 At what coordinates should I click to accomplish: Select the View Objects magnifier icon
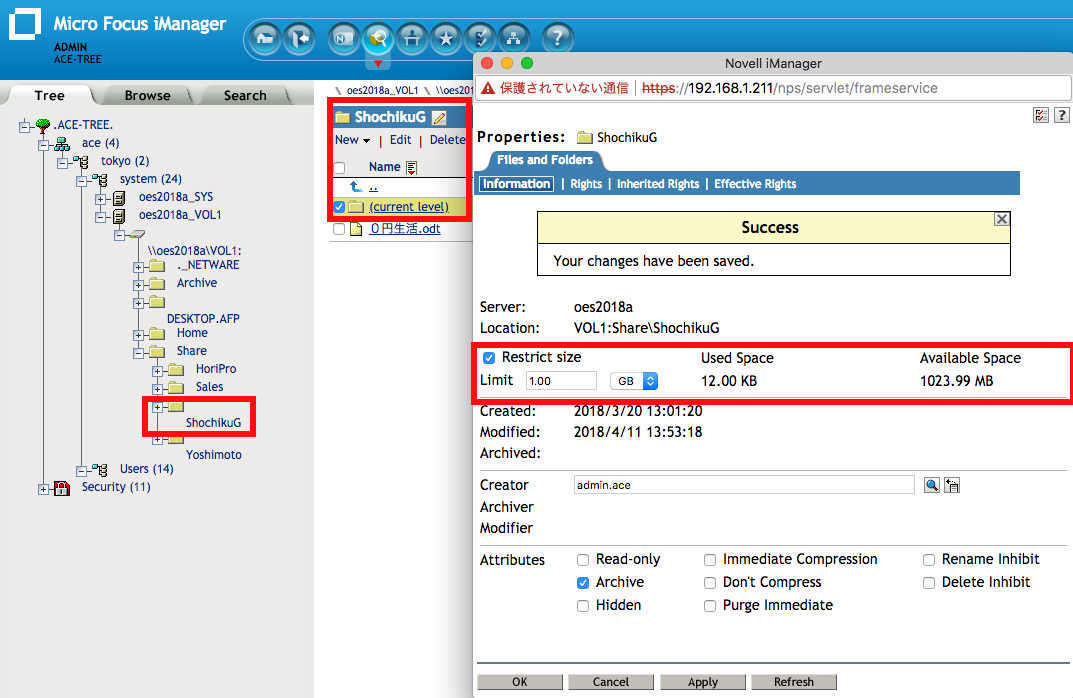378,38
